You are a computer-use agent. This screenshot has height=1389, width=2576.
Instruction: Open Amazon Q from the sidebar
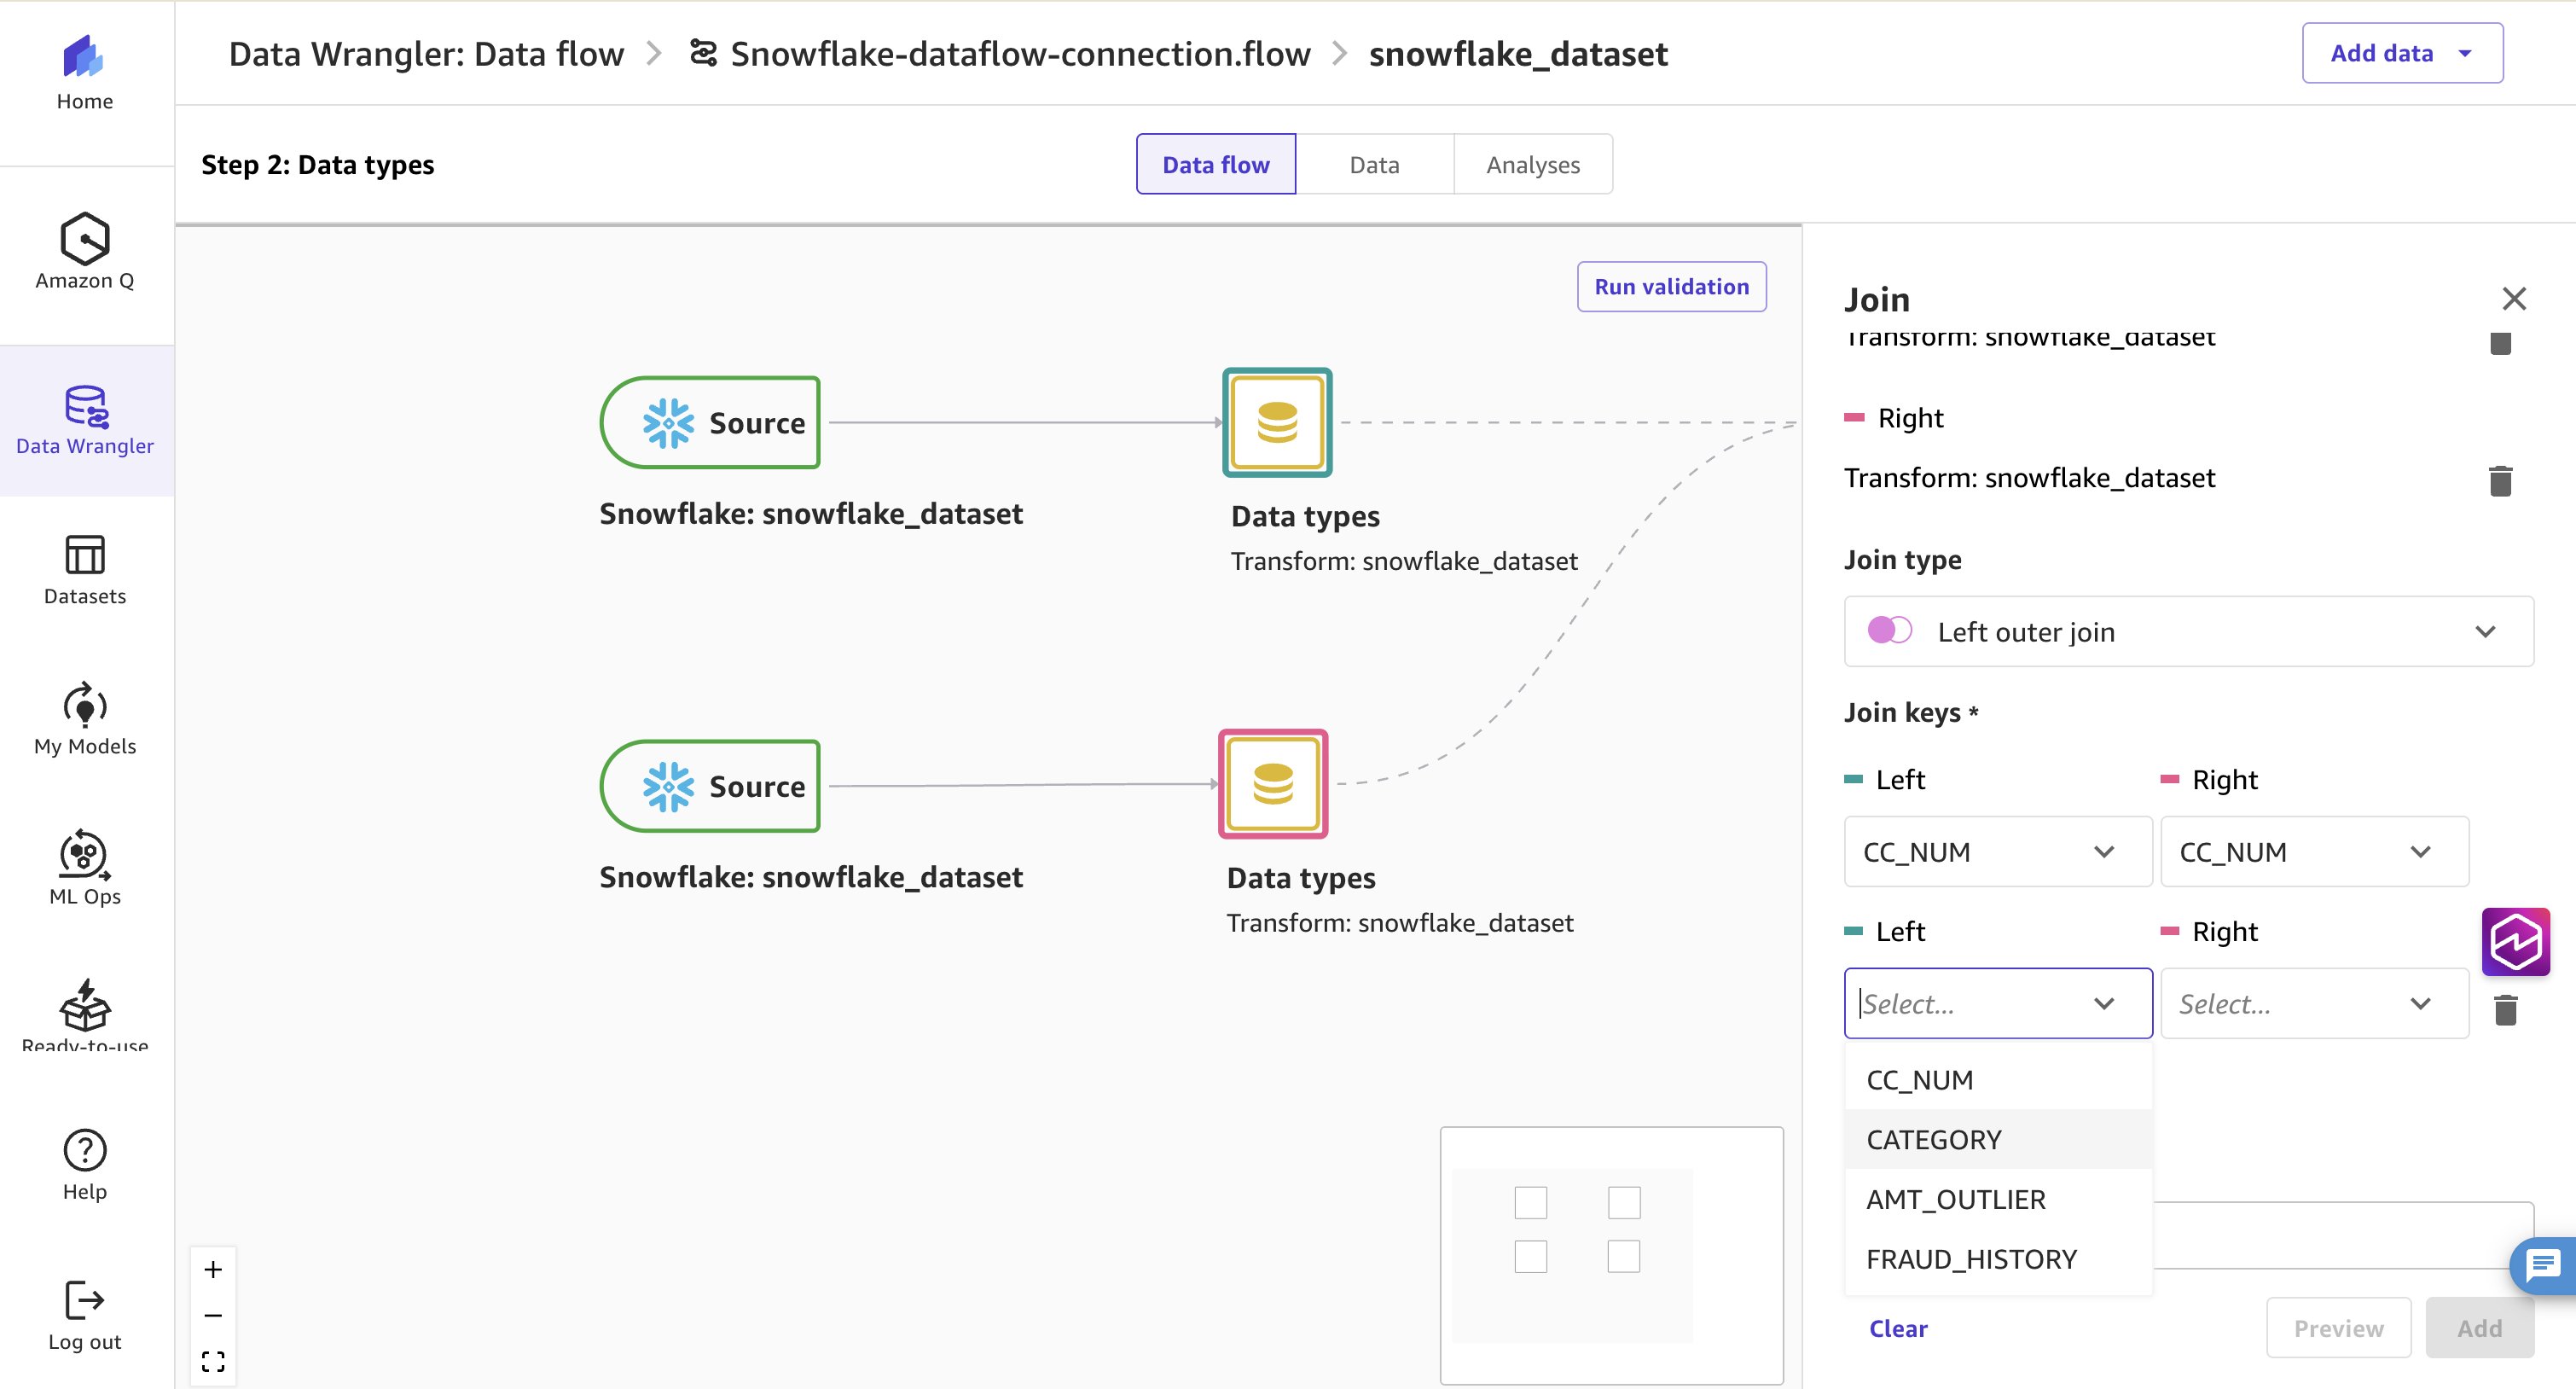point(85,252)
